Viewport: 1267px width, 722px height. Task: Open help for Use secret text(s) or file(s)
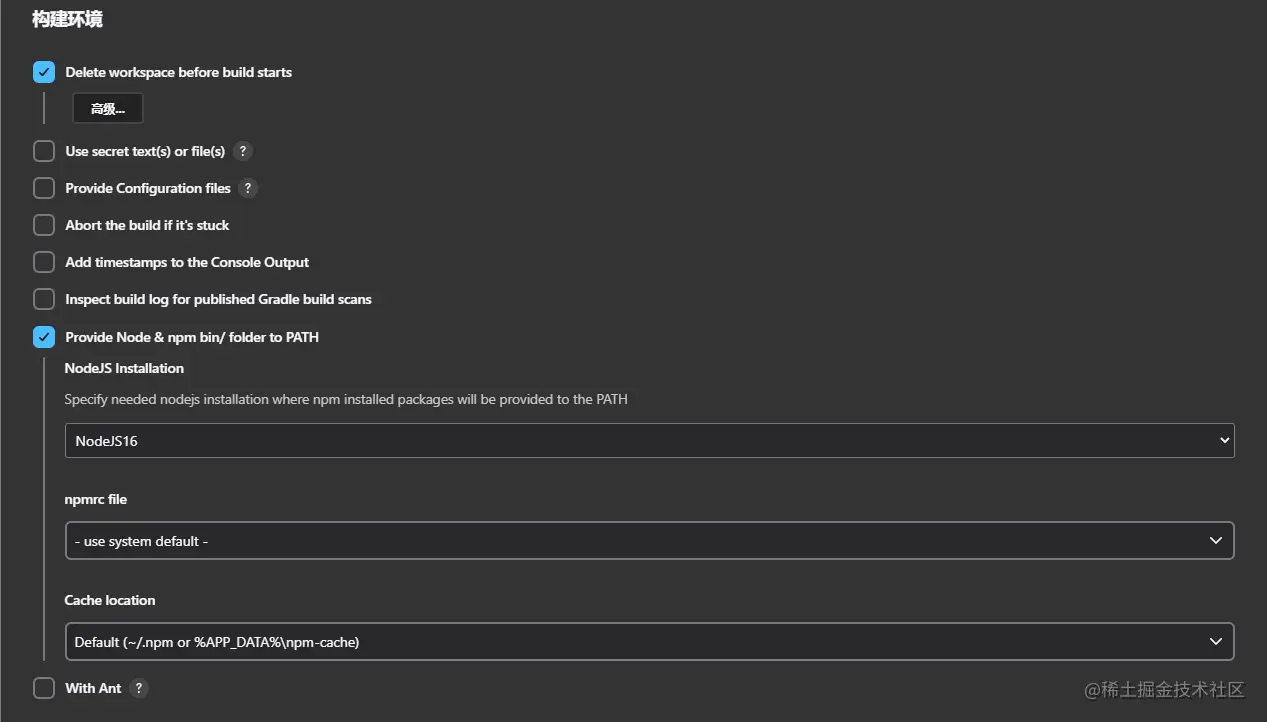click(x=242, y=151)
